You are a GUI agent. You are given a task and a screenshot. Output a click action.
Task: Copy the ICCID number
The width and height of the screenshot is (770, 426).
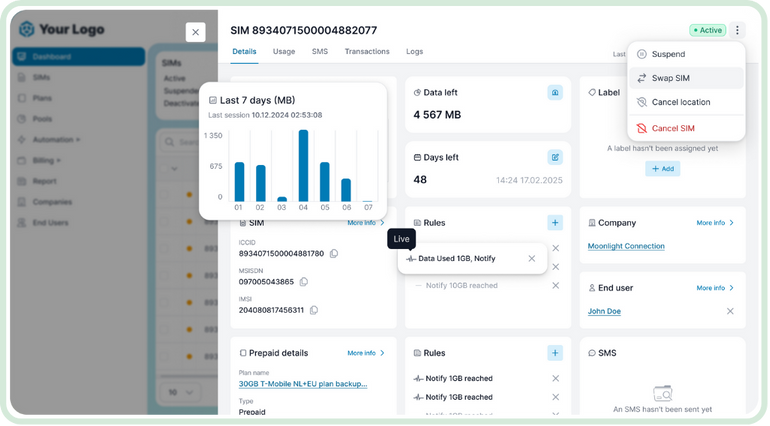click(334, 254)
